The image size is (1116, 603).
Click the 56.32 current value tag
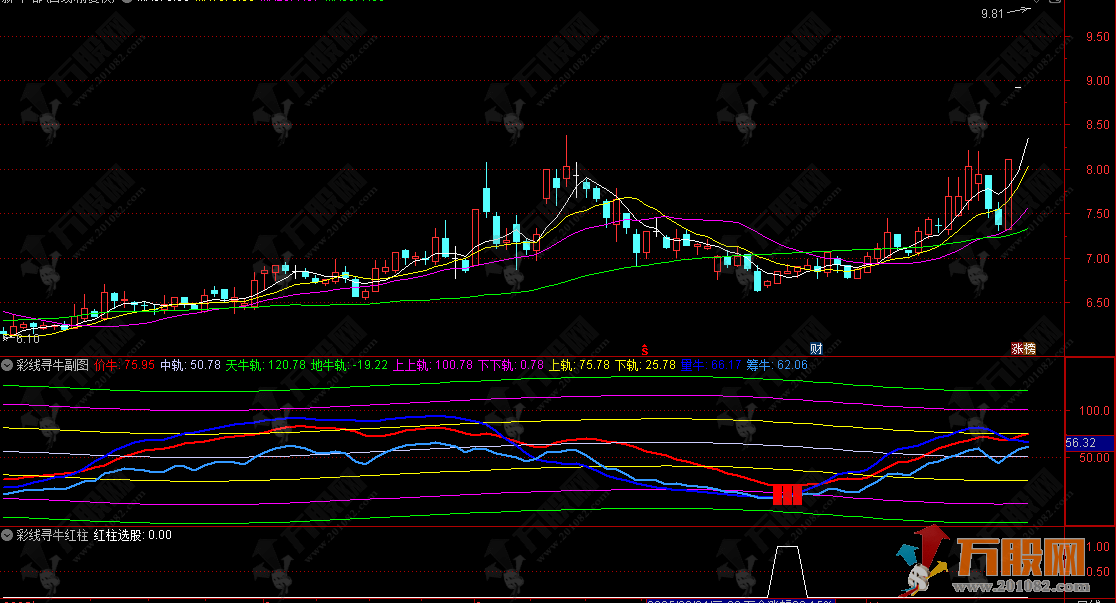coord(1083,442)
